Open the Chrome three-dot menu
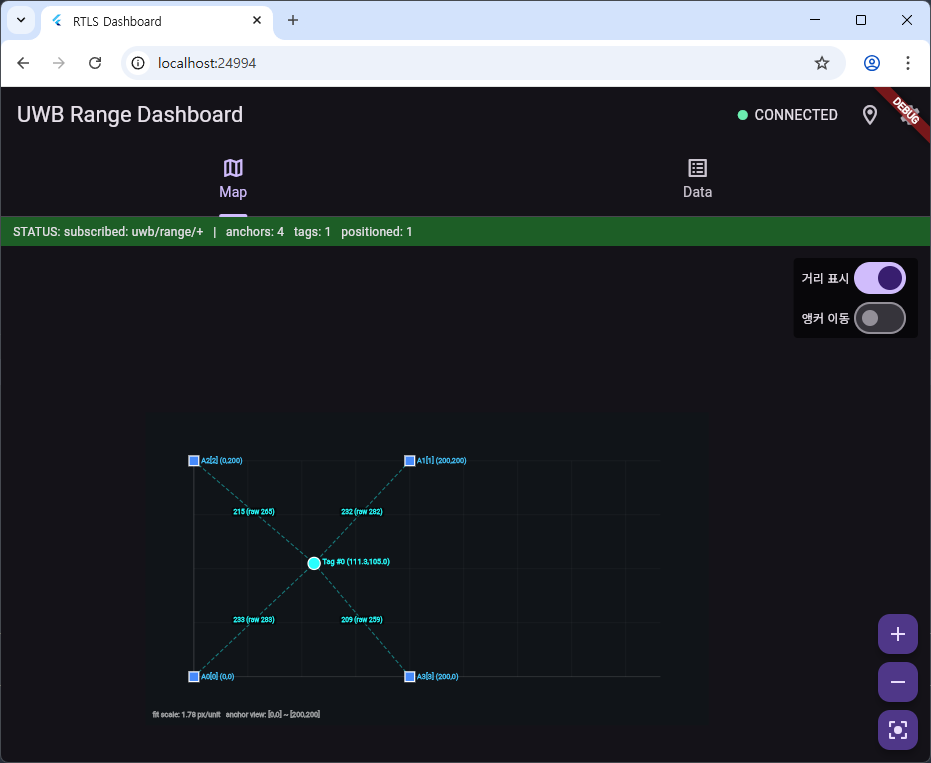Screen dimensions: 931x763 coord(908,63)
